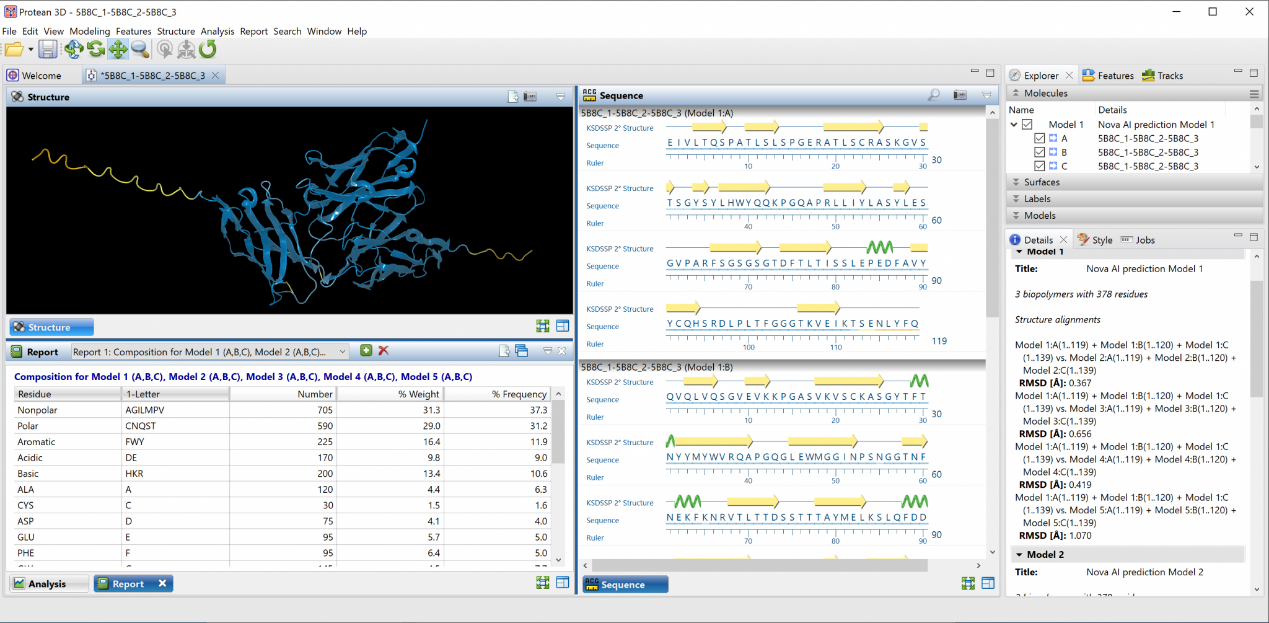This screenshot has height=623, width=1269.
Task: Collapse the Model 1 tree node
Action: point(1014,125)
